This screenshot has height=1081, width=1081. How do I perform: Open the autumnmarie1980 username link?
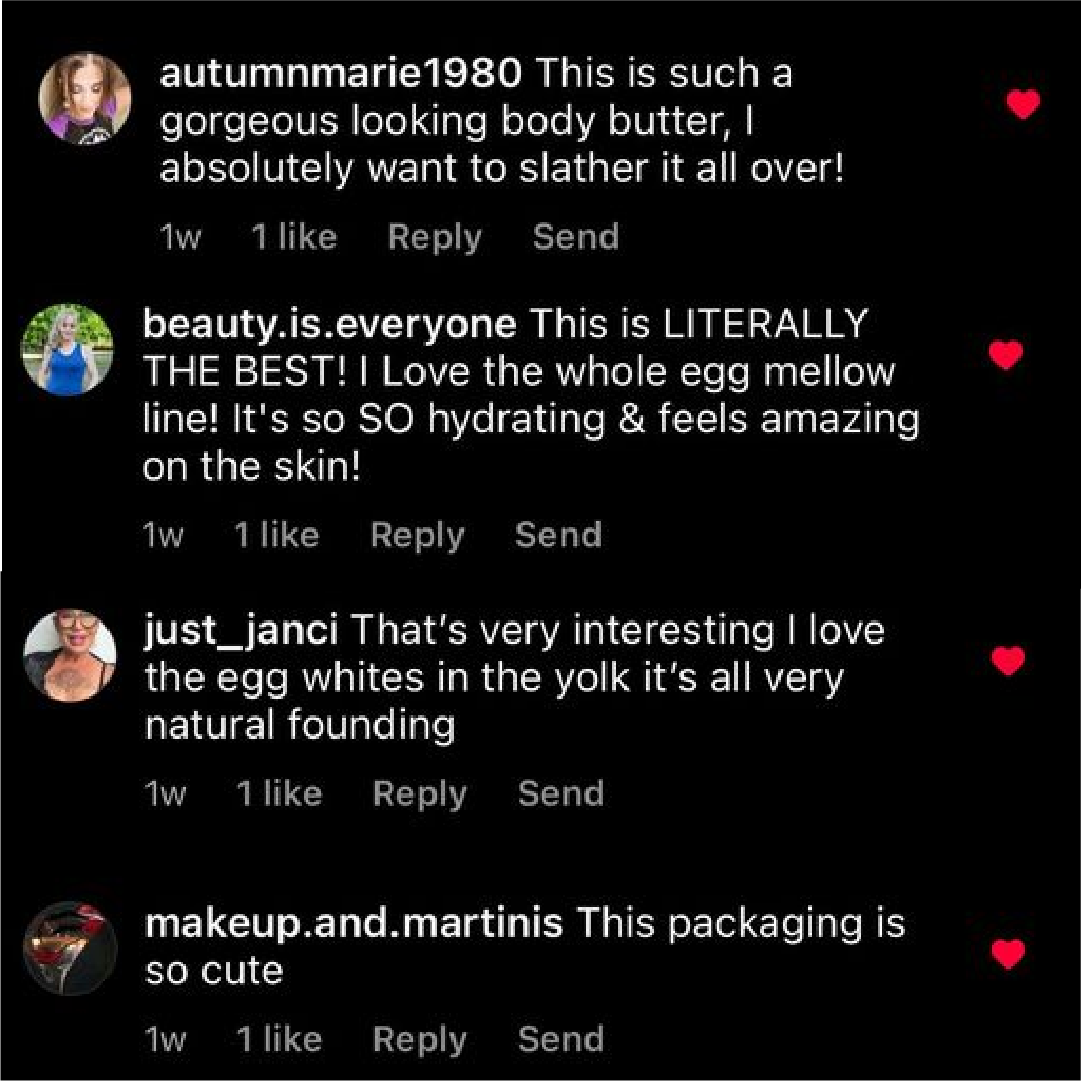pyautogui.click(x=340, y=73)
